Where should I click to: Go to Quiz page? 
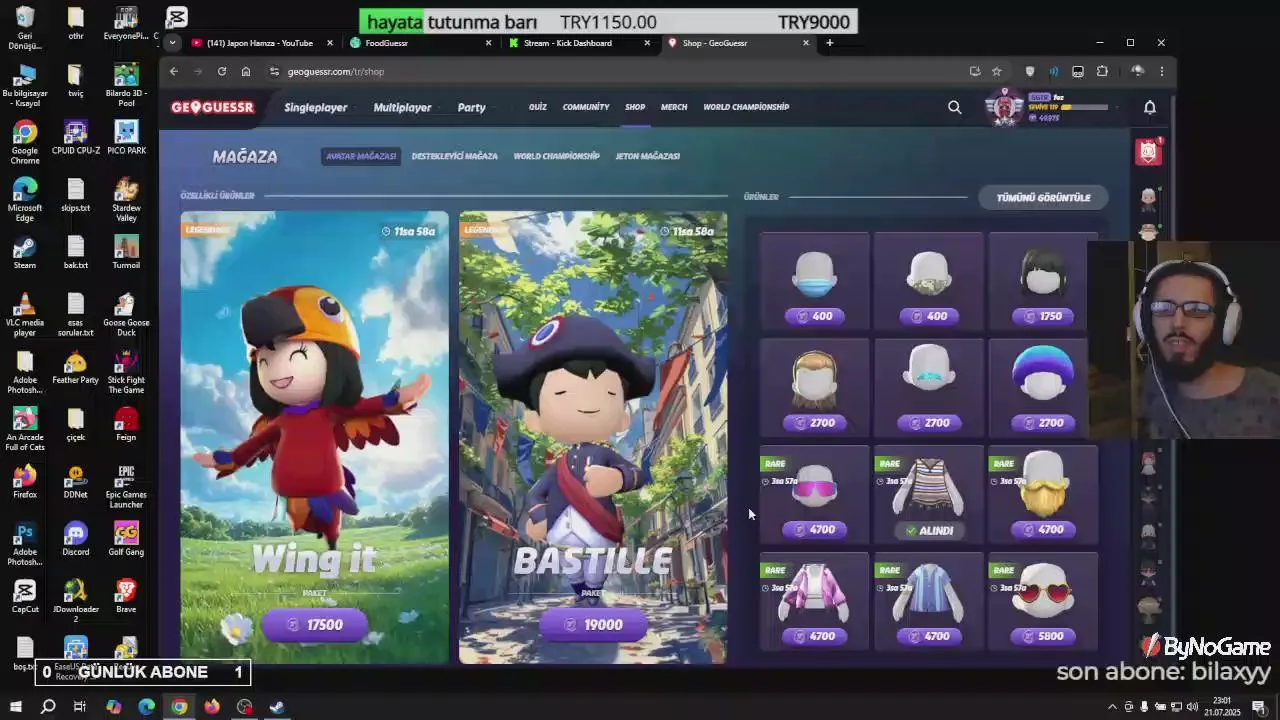538,107
